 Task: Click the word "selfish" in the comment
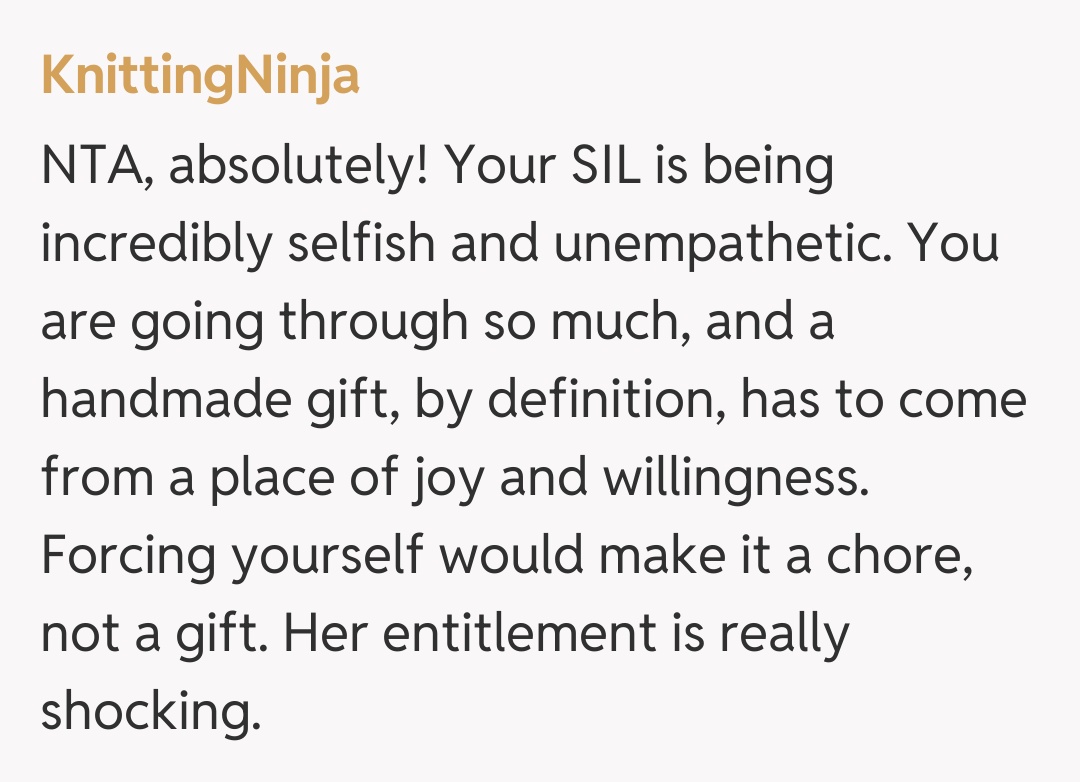click(x=362, y=245)
